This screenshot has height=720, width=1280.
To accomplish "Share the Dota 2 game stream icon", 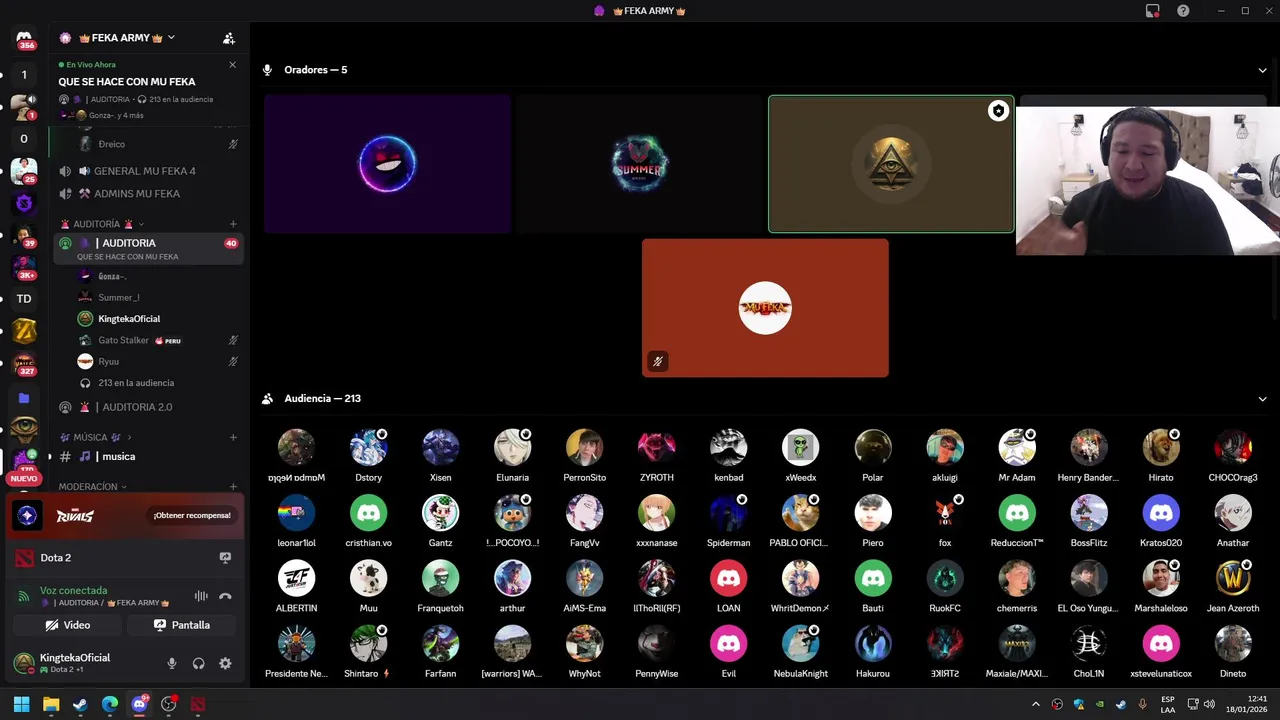I will pos(225,558).
